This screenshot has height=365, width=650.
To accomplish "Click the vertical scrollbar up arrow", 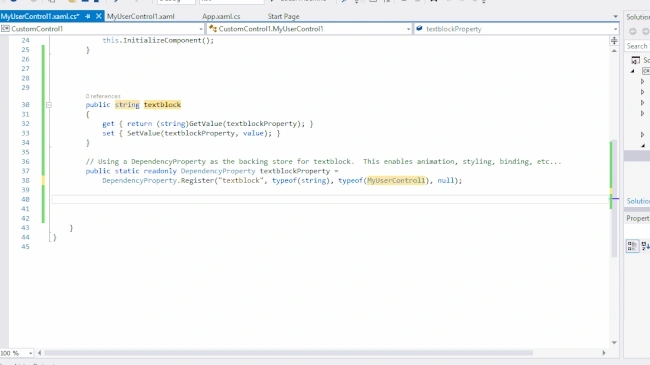I will tap(614, 51).
